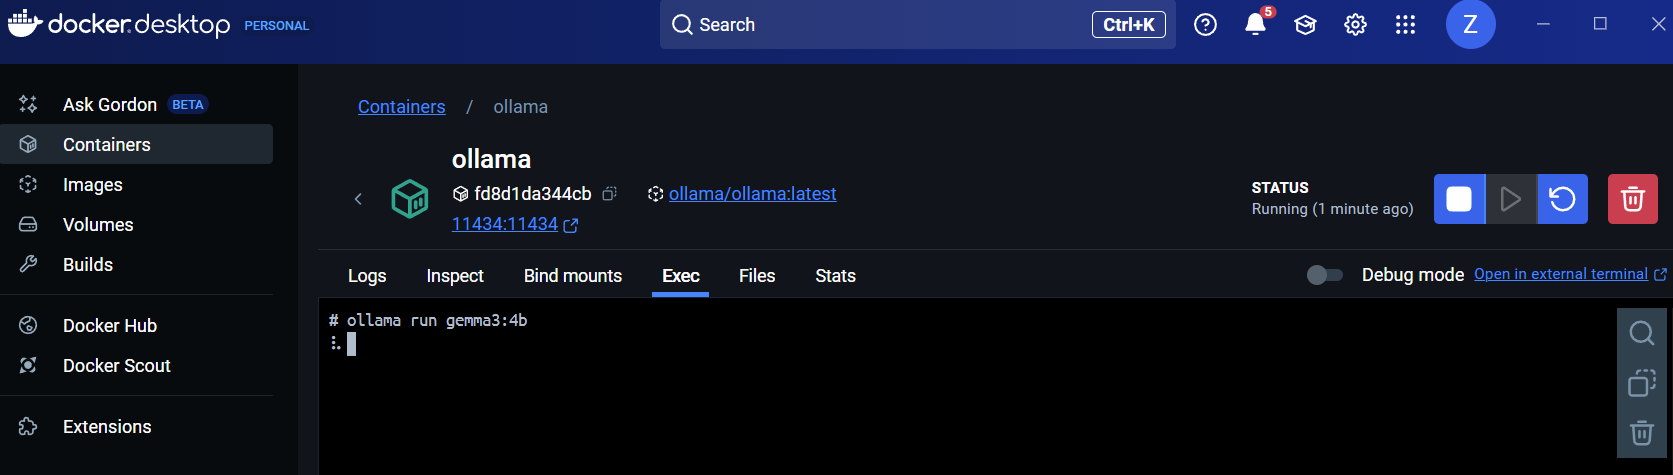1673x475 pixels.
Task: Click the 'ollama run gemma3:4b' terminal line
Action: coord(437,321)
